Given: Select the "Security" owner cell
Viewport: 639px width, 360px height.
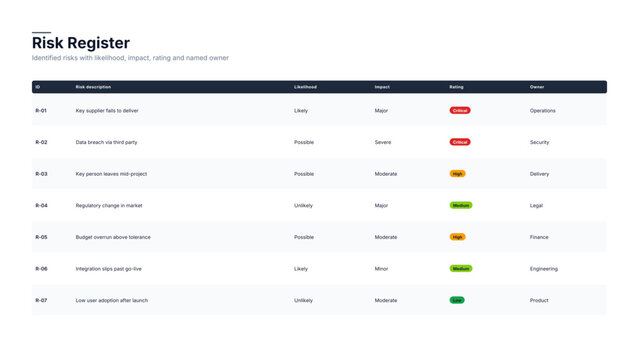Looking at the screenshot, I should coord(540,142).
